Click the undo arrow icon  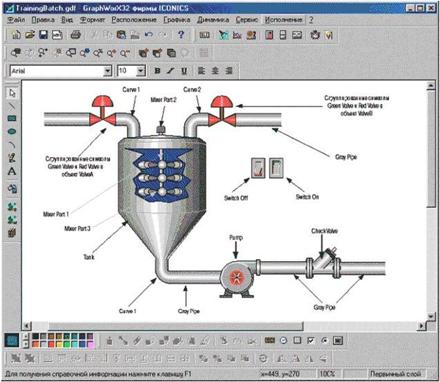(149, 35)
